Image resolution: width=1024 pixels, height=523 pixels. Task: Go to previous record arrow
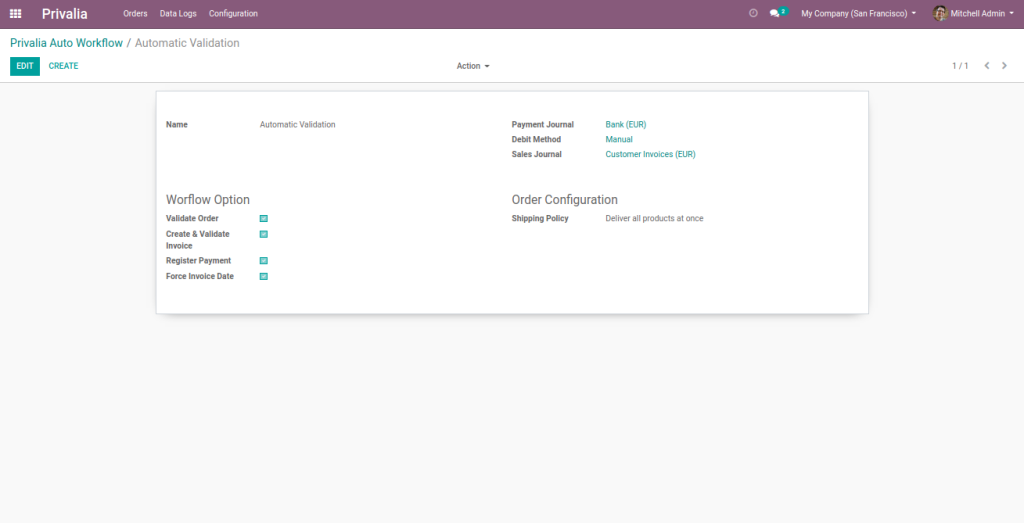[x=987, y=66]
